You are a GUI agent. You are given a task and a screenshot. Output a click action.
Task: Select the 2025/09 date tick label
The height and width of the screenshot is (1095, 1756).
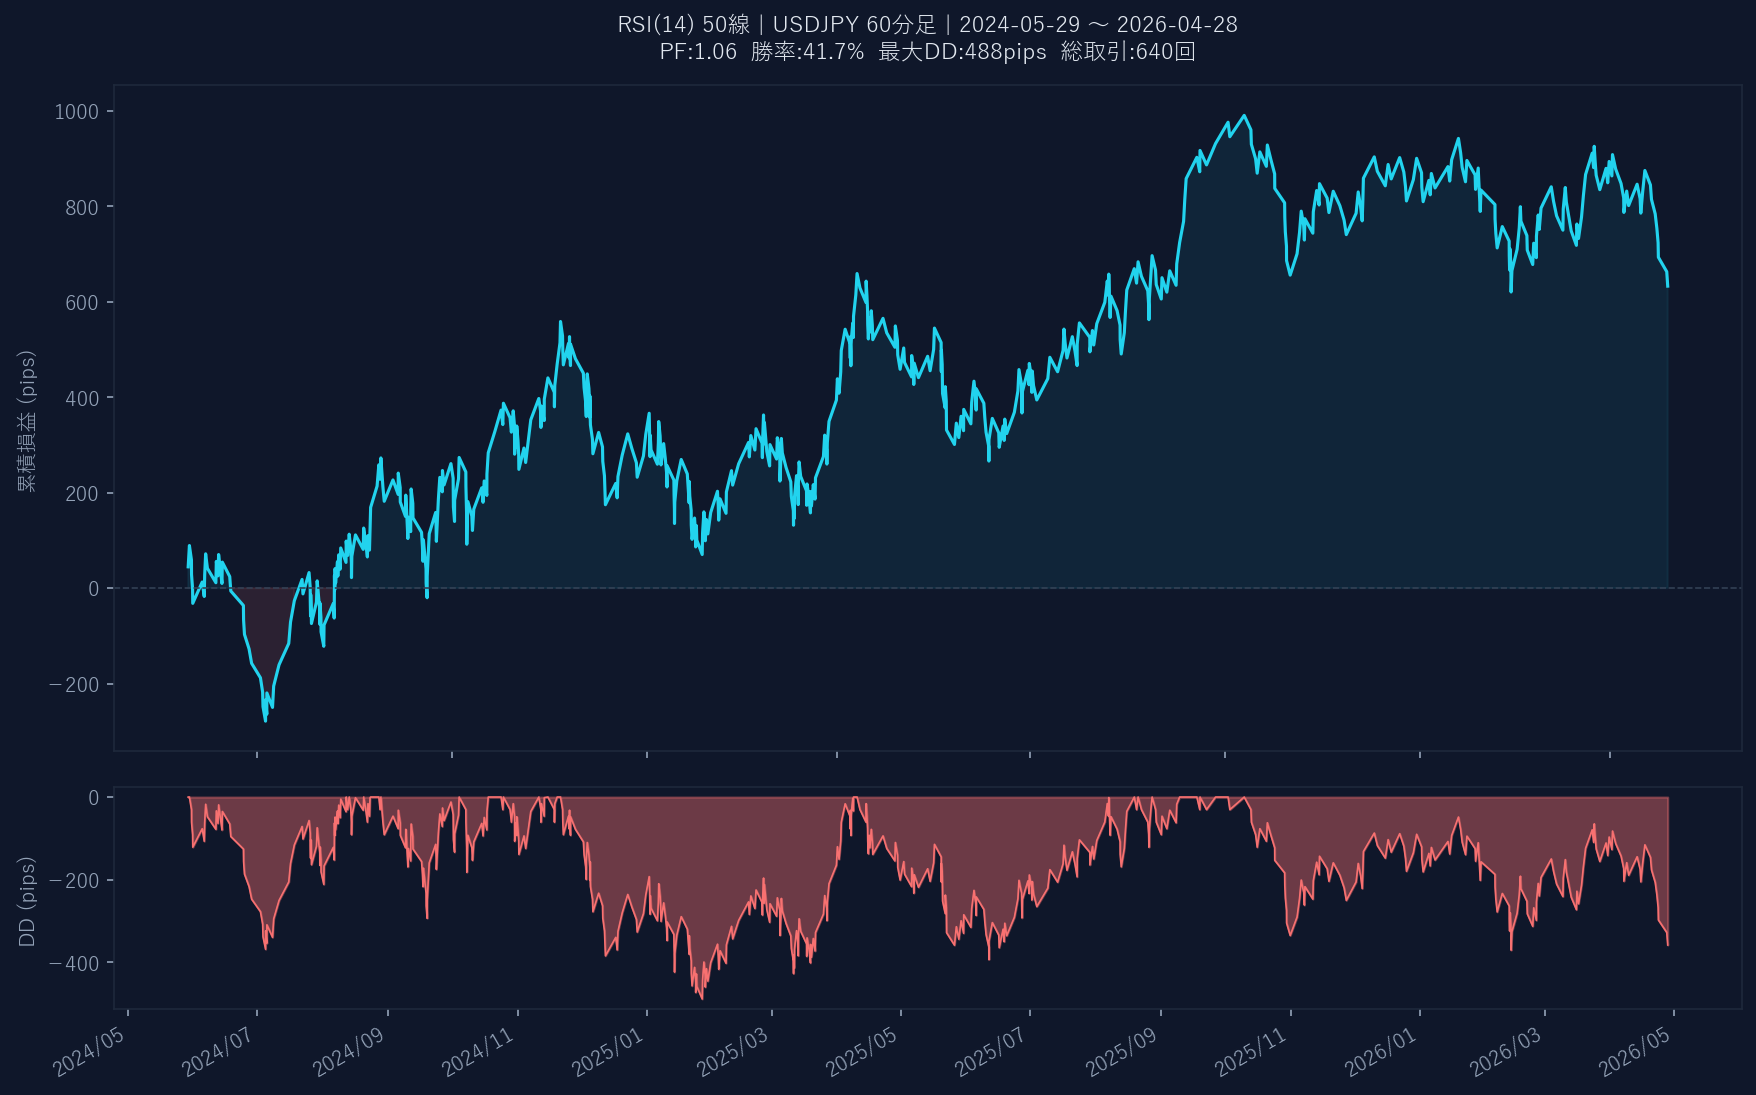(1121, 1052)
